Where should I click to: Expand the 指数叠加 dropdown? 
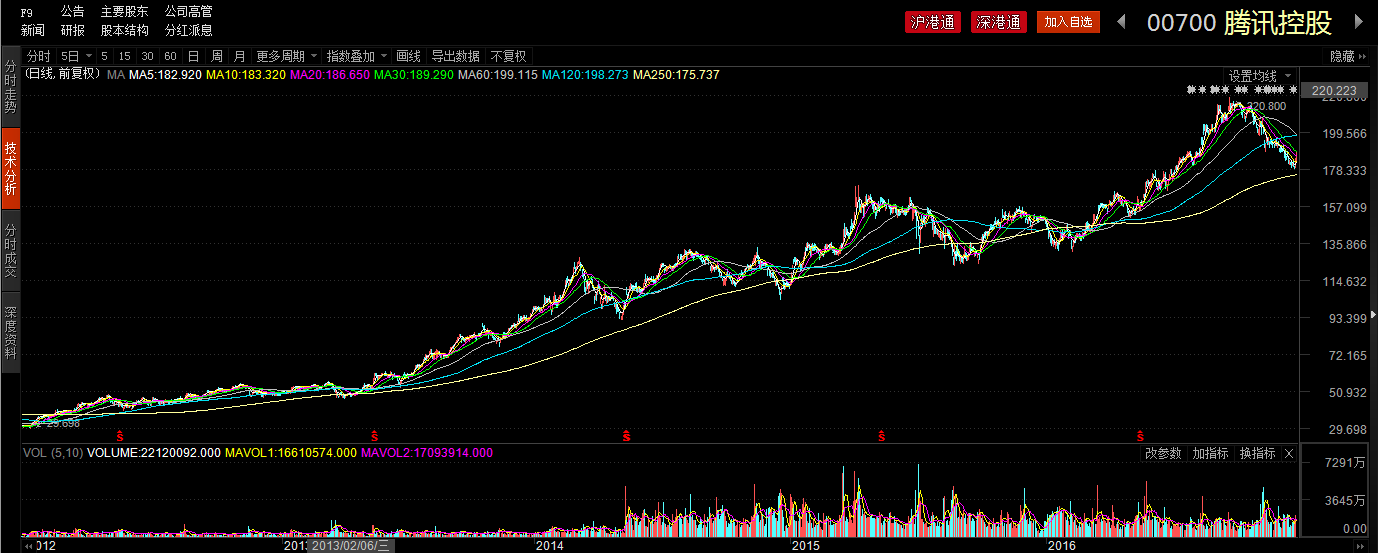click(357, 56)
